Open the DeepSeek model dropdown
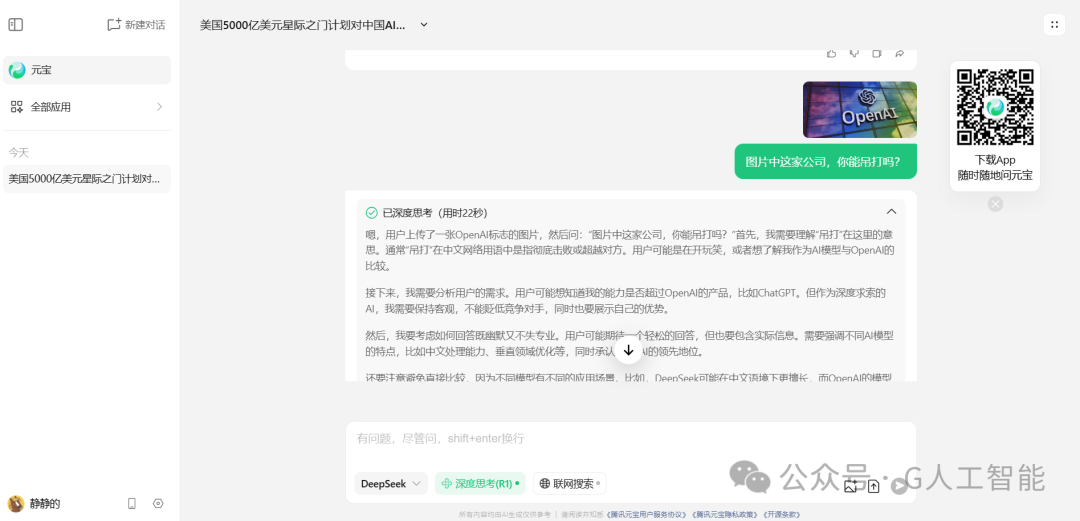Screen dimensions: 1080x521 [x=391, y=484]
